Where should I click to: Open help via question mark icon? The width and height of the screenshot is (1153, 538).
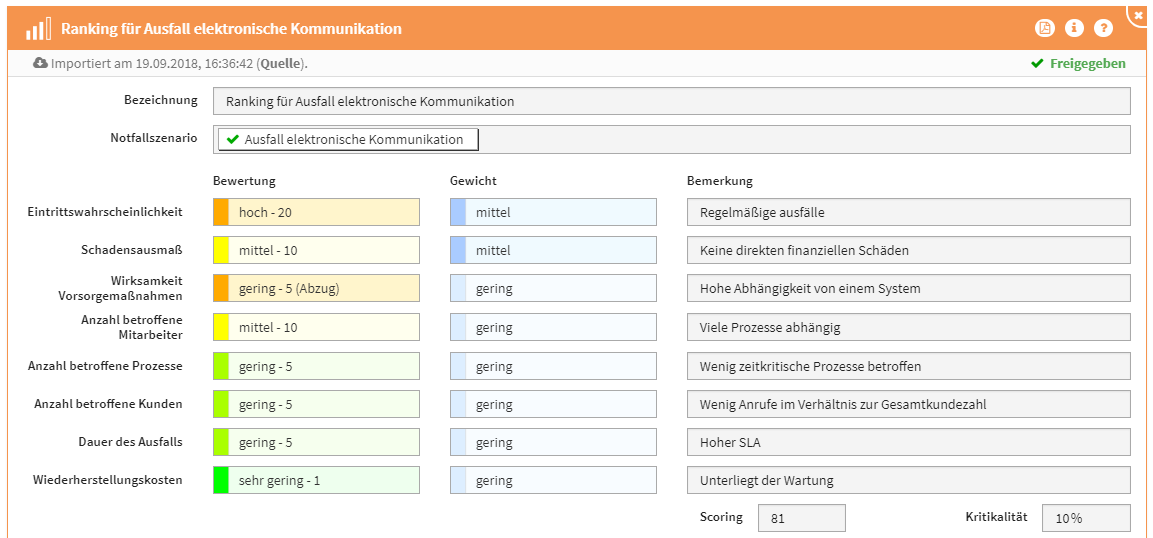click(x=1103, y=28)
